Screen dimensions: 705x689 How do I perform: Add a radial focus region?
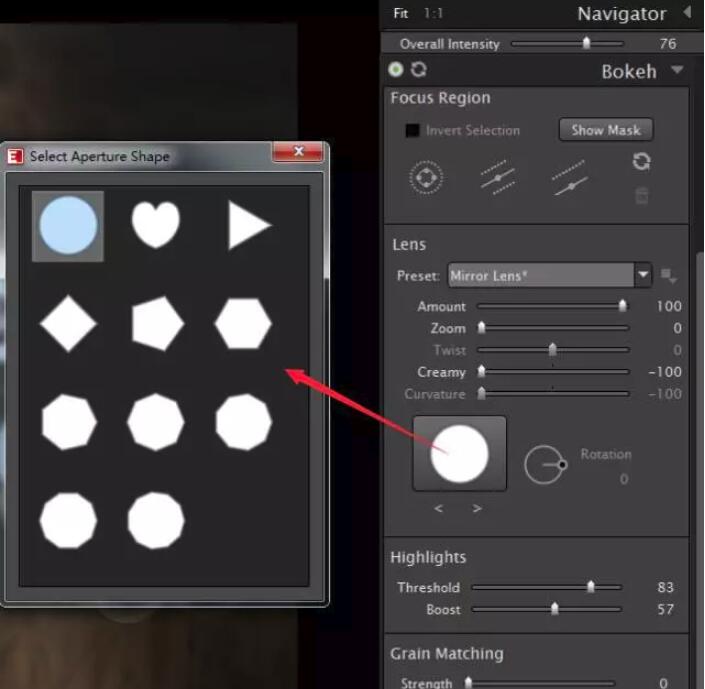pos(426,178)
